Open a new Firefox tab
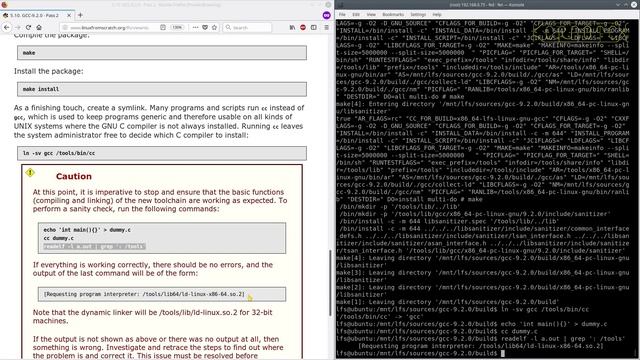640x360 pixels. (x=80, y=15)
